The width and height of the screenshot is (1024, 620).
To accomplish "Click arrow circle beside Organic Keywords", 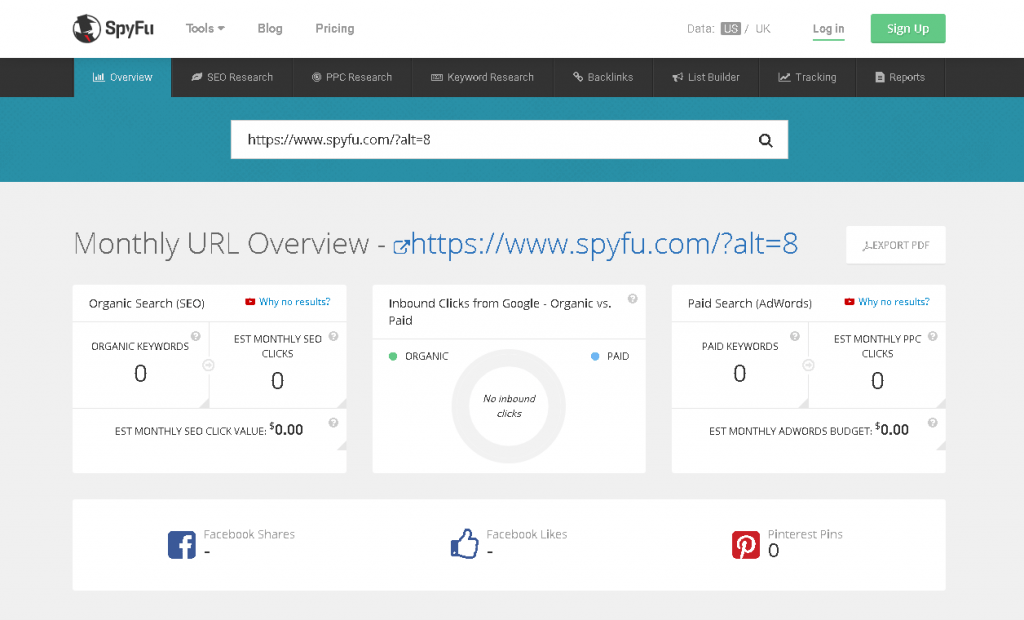I will pyautogui.click(x=208, y=365).
